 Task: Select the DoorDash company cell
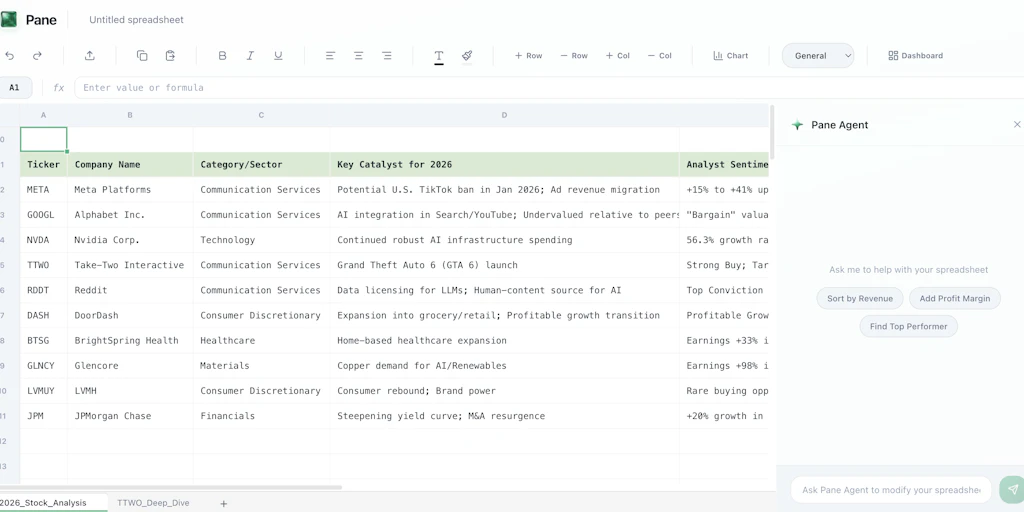(x=130, y=315)
